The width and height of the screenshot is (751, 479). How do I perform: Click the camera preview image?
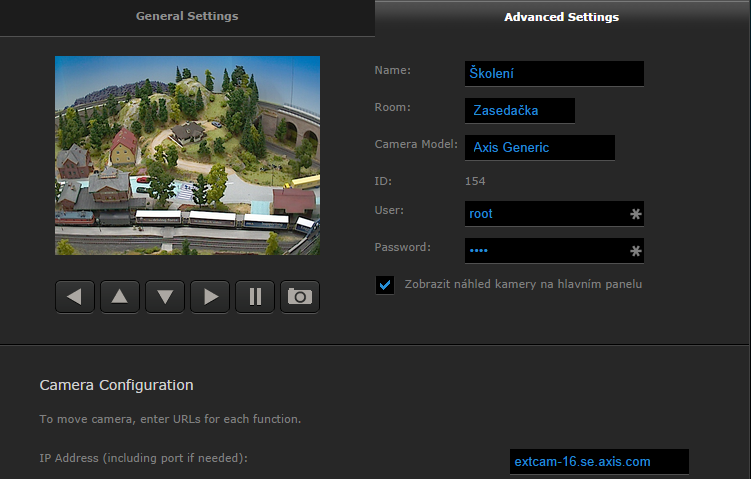[x=187, y=155]
